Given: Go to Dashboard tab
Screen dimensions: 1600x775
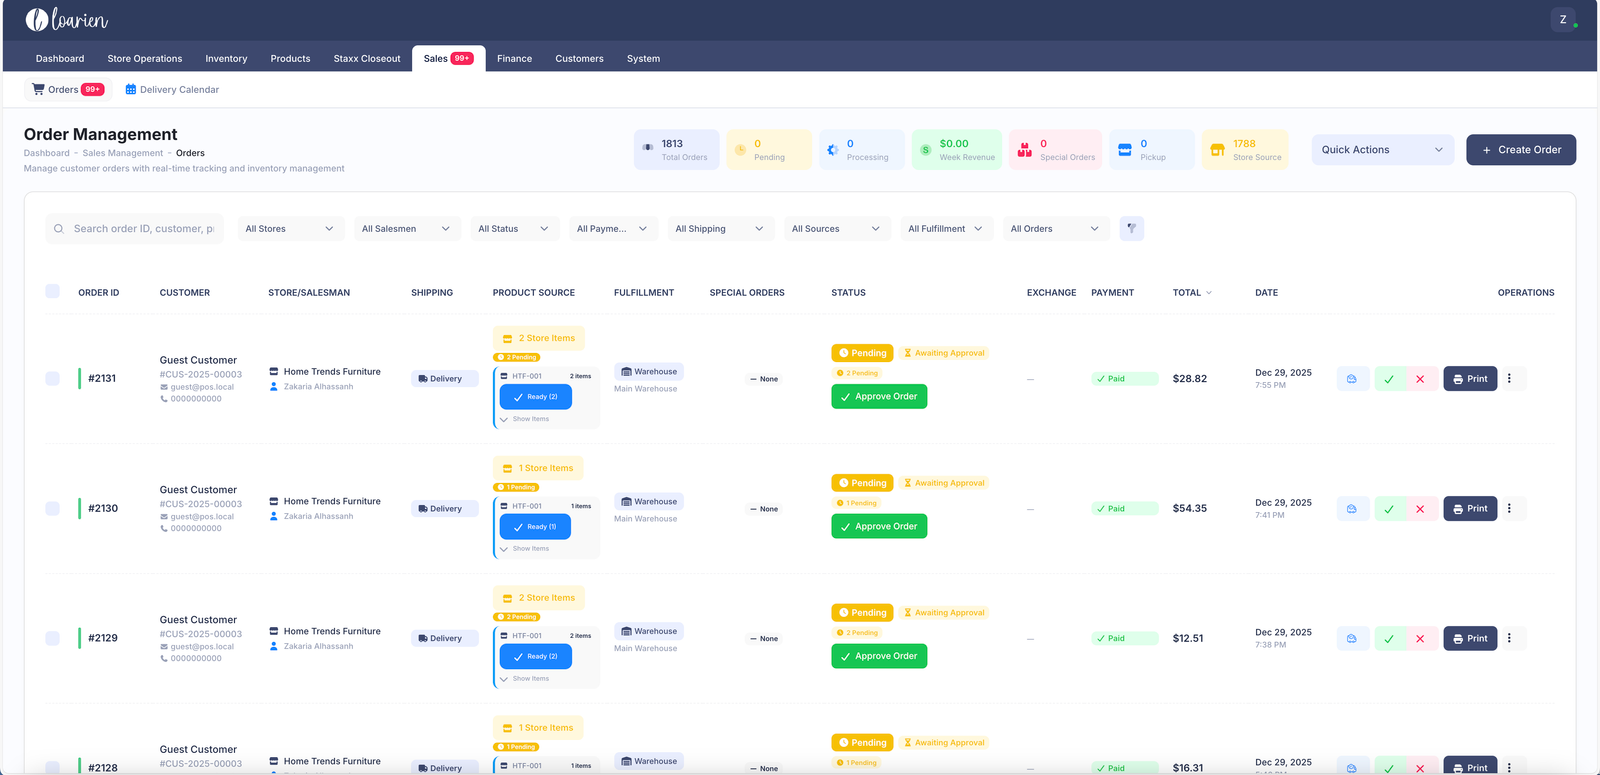Looking at the screenshot, I should pyautogui.click(x=60, y=59).
